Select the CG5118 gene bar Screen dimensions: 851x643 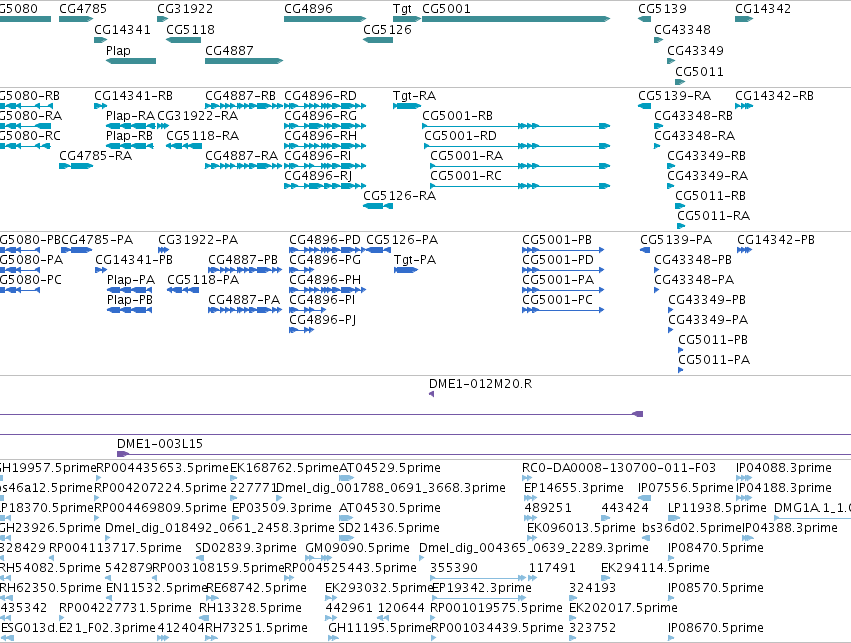(x=183, y=40)
